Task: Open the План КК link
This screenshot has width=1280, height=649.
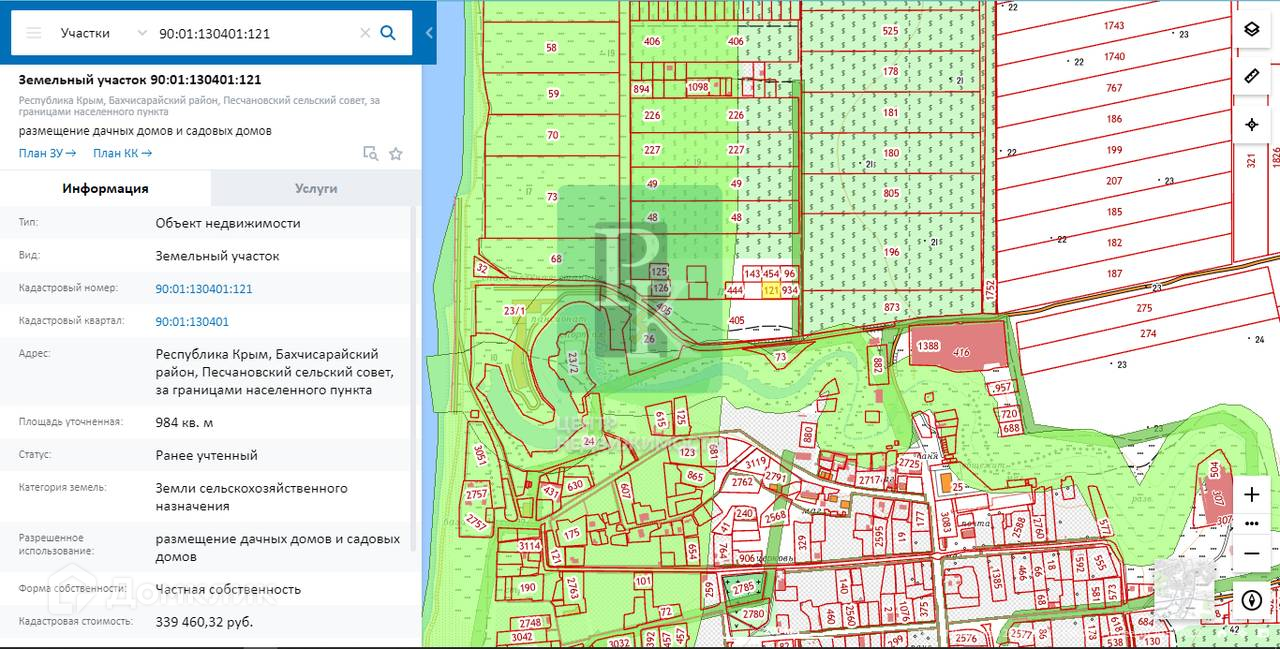Action: pyautogui.click(x=122, y=153)
